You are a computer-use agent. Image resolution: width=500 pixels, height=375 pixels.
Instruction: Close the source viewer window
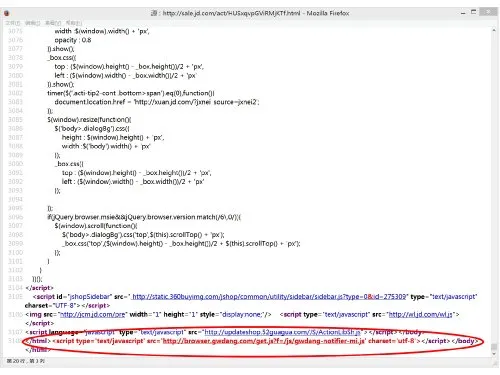pos(488,12)
